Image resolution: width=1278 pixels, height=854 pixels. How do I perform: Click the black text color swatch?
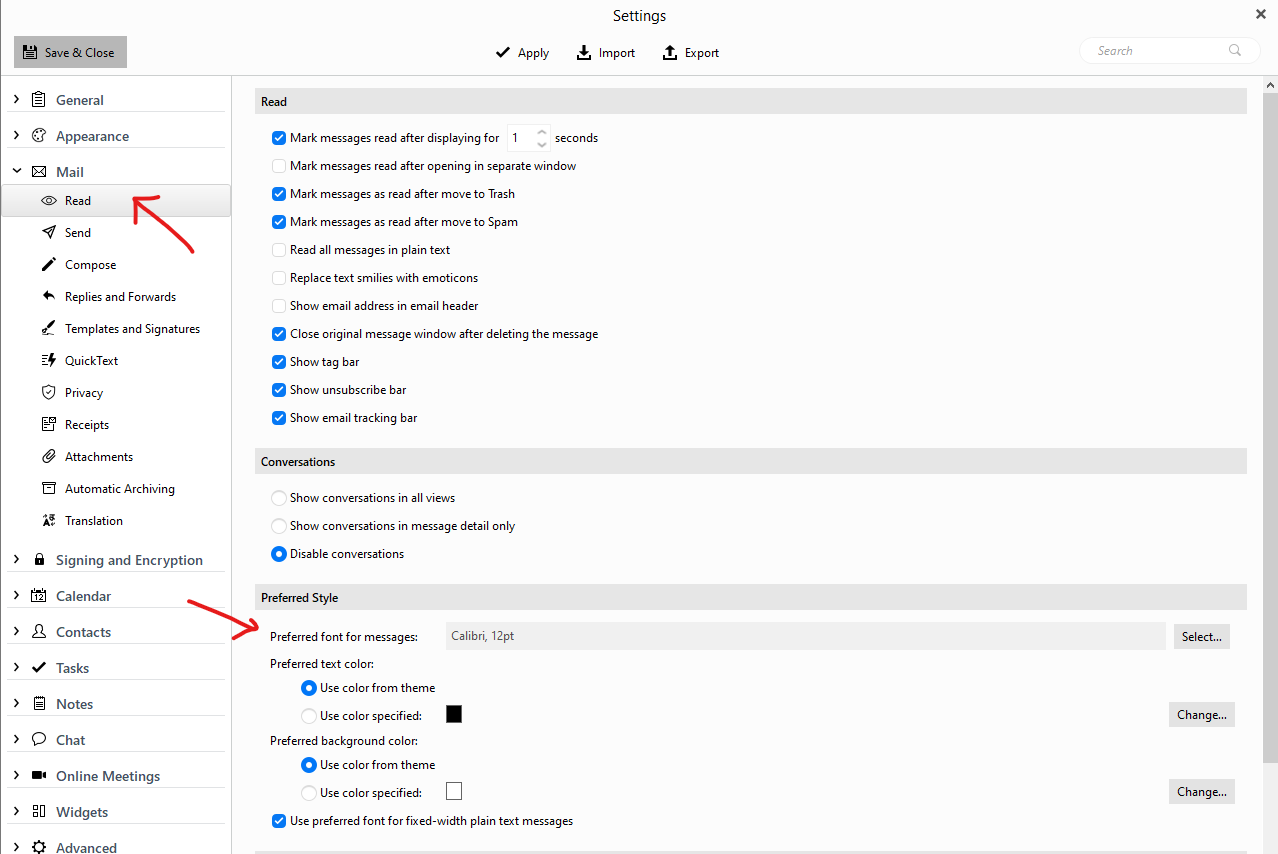pos(454,714)
